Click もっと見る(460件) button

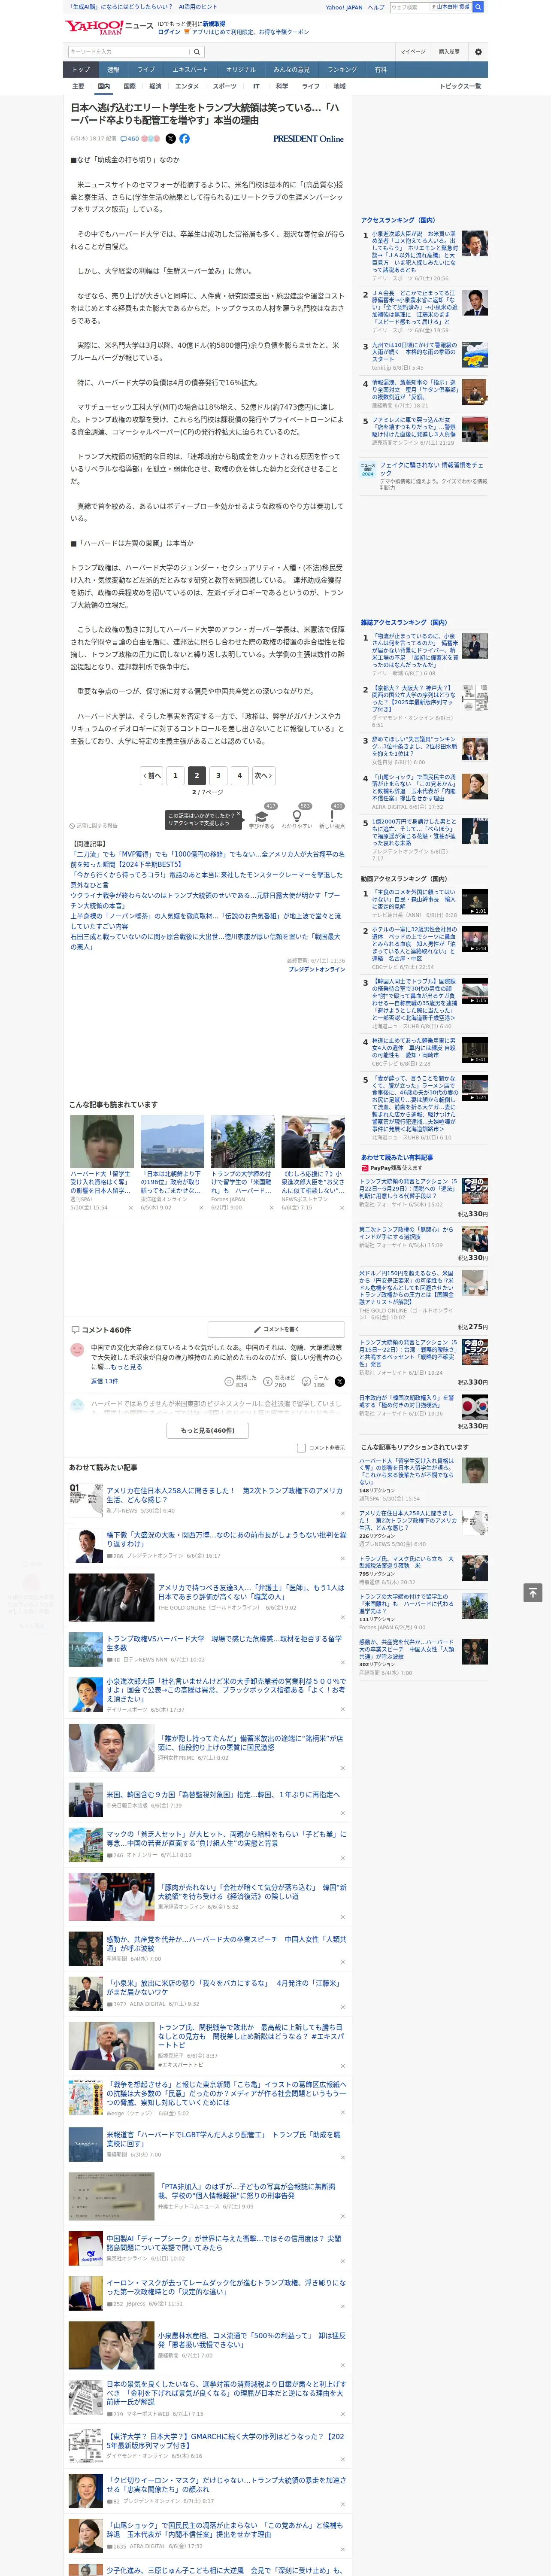208,1431
